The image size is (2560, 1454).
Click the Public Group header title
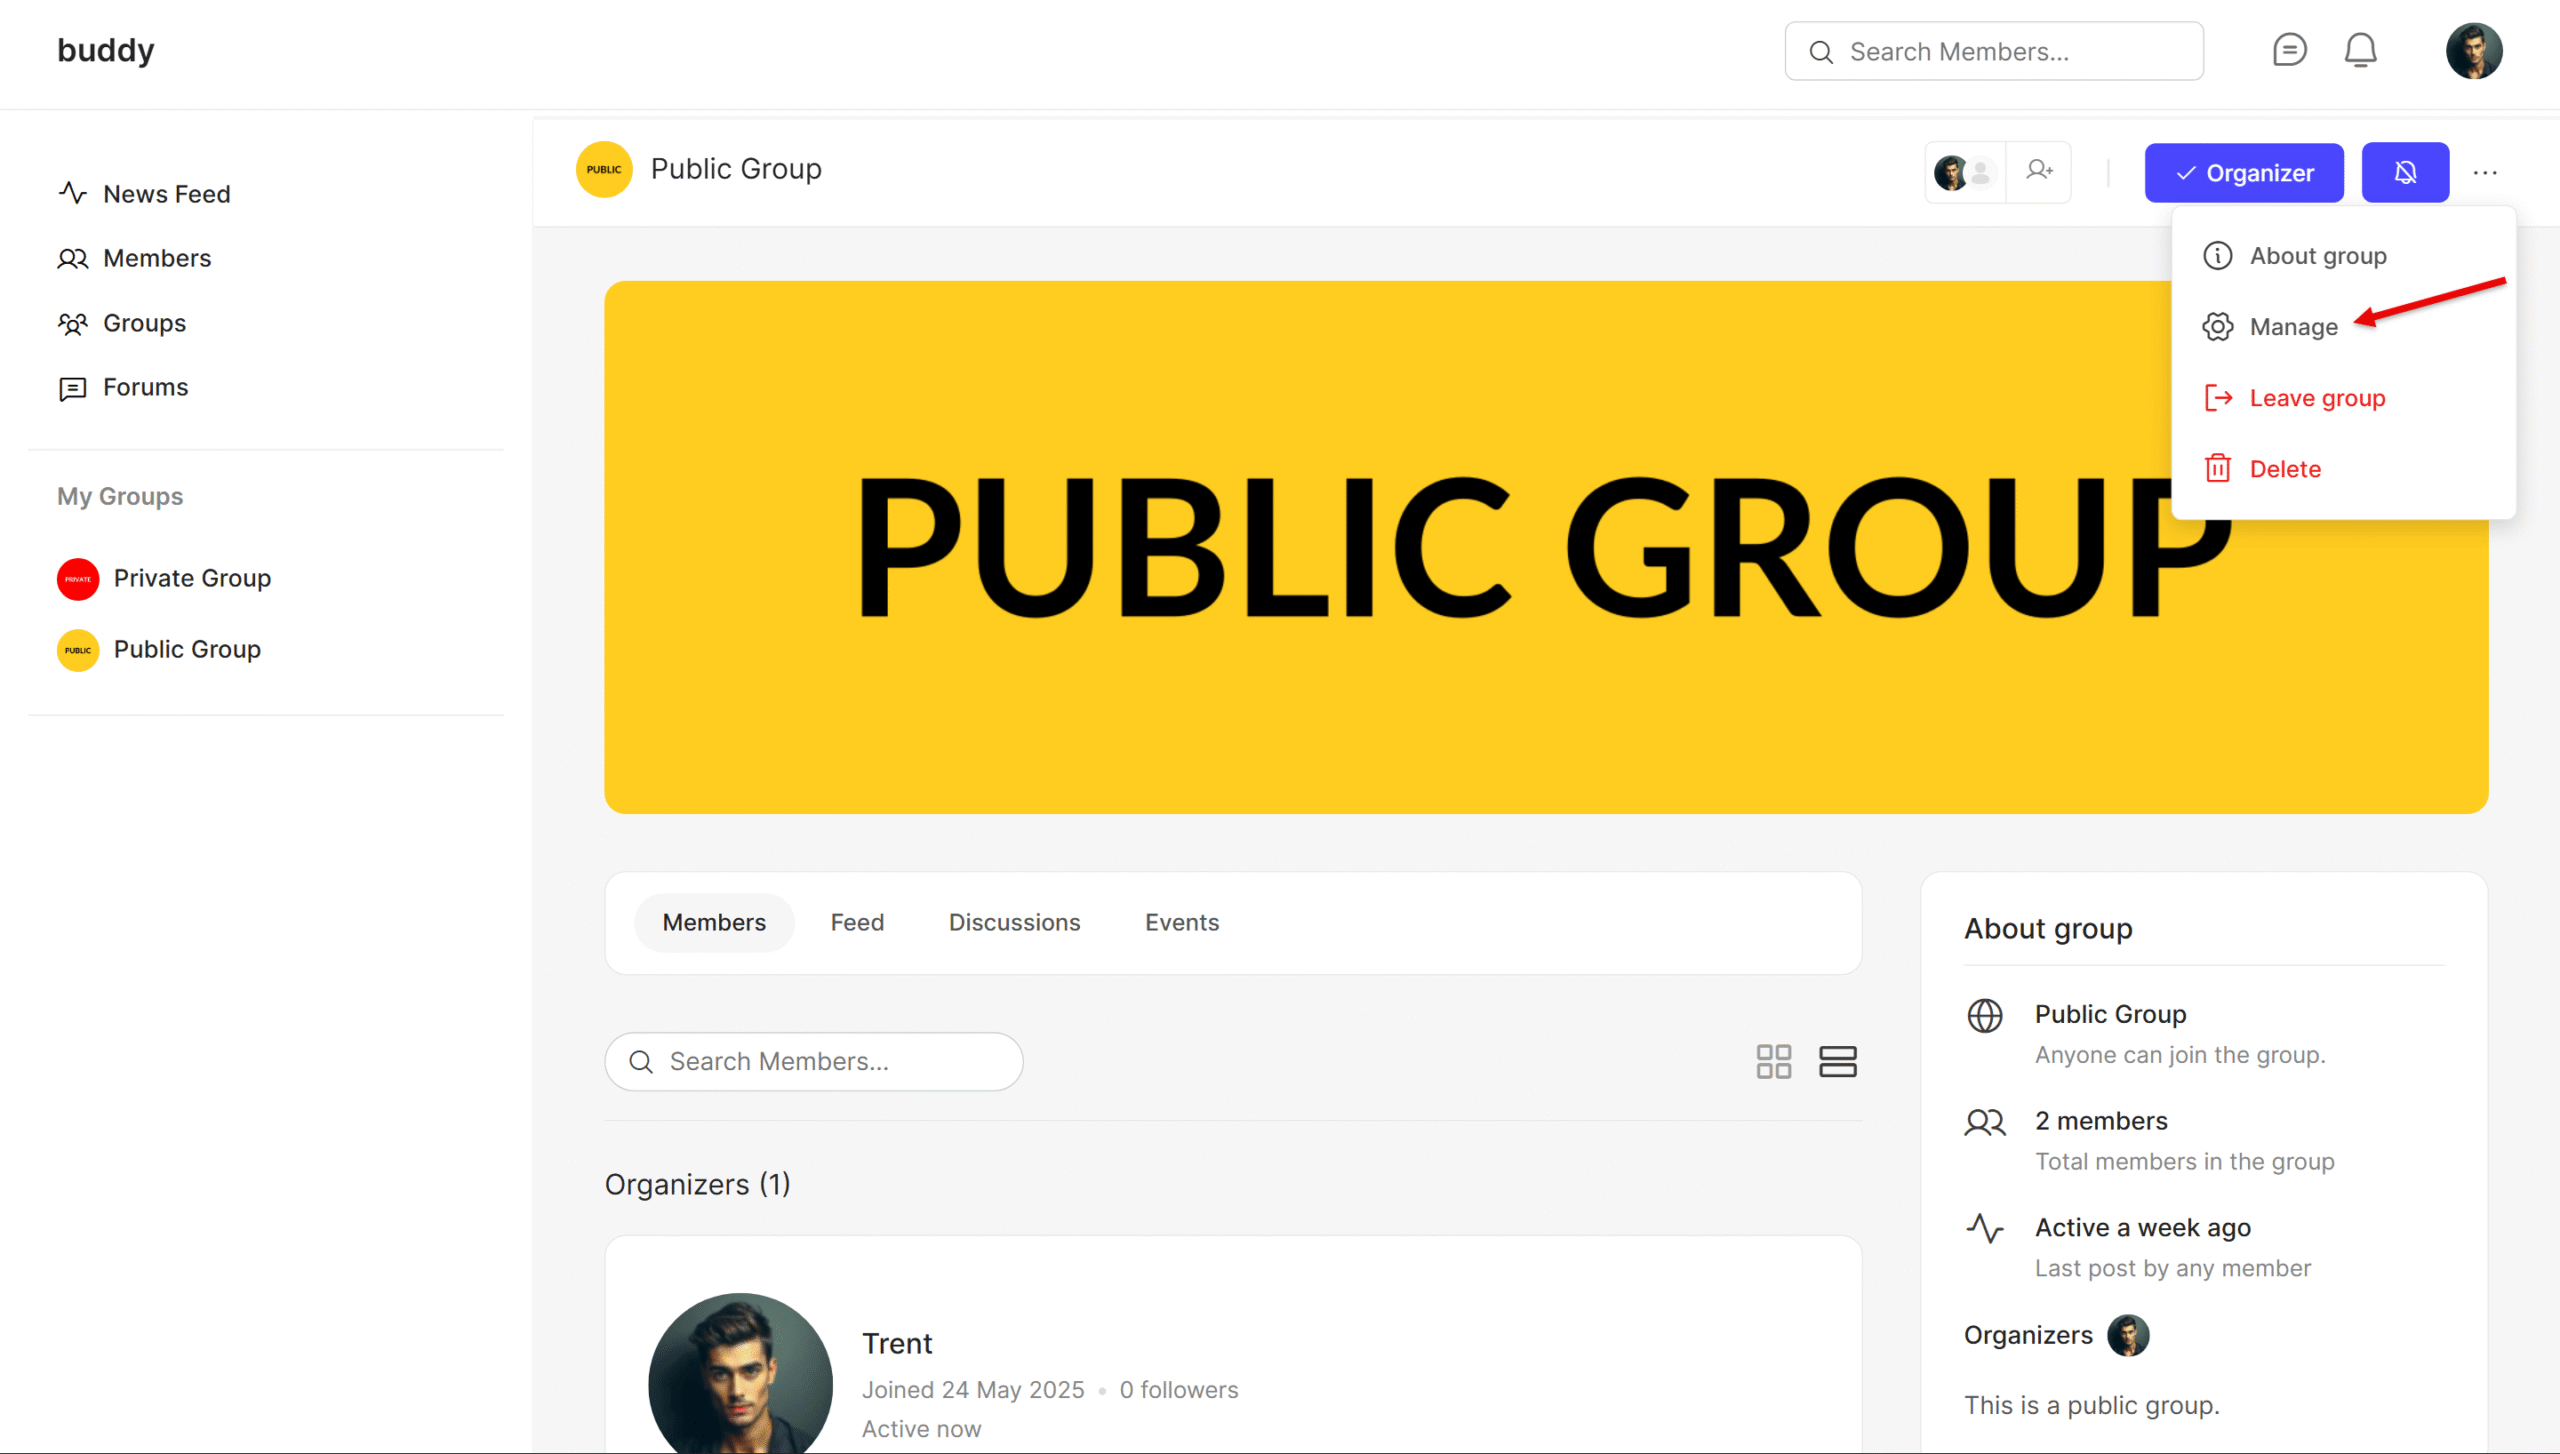[736, 169]
